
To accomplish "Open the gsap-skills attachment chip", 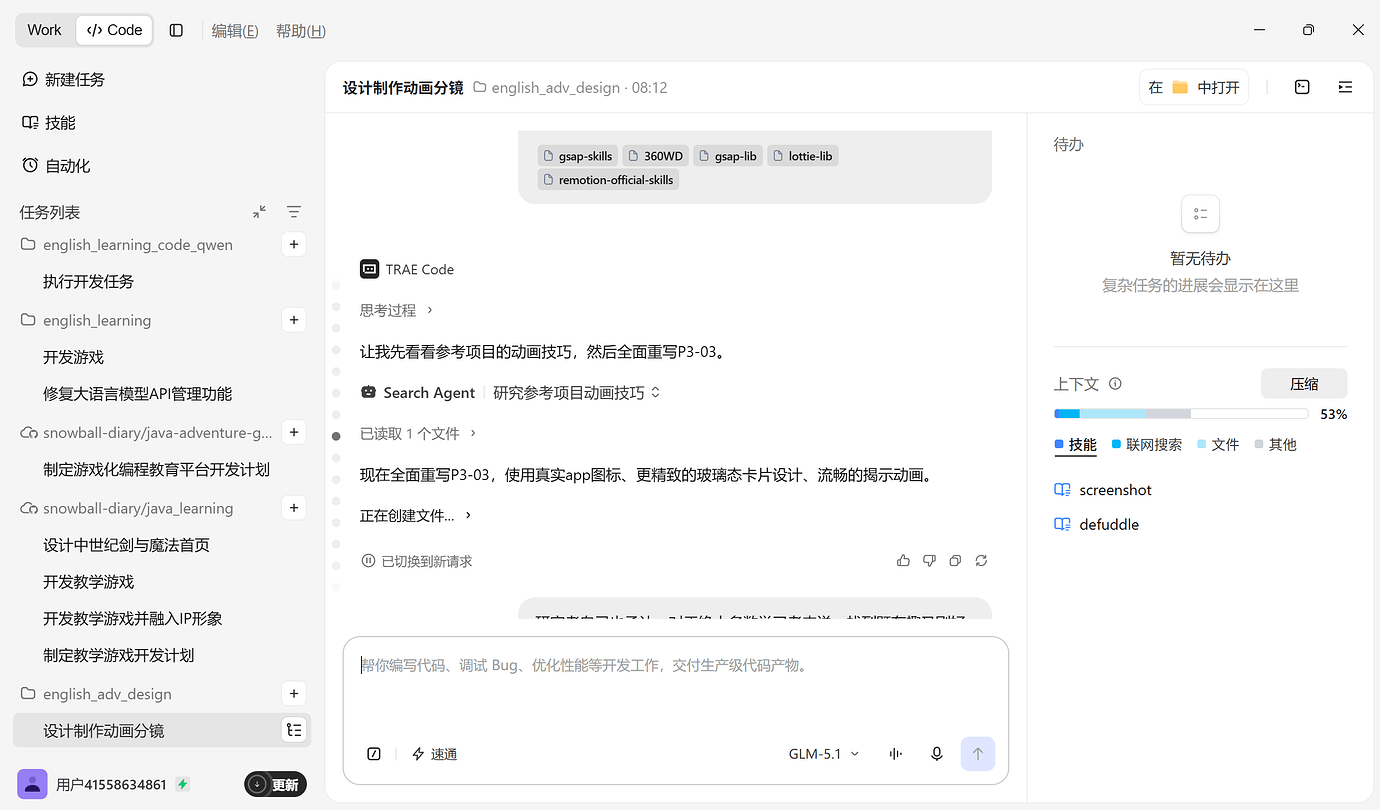I will (x=578, y=156).
